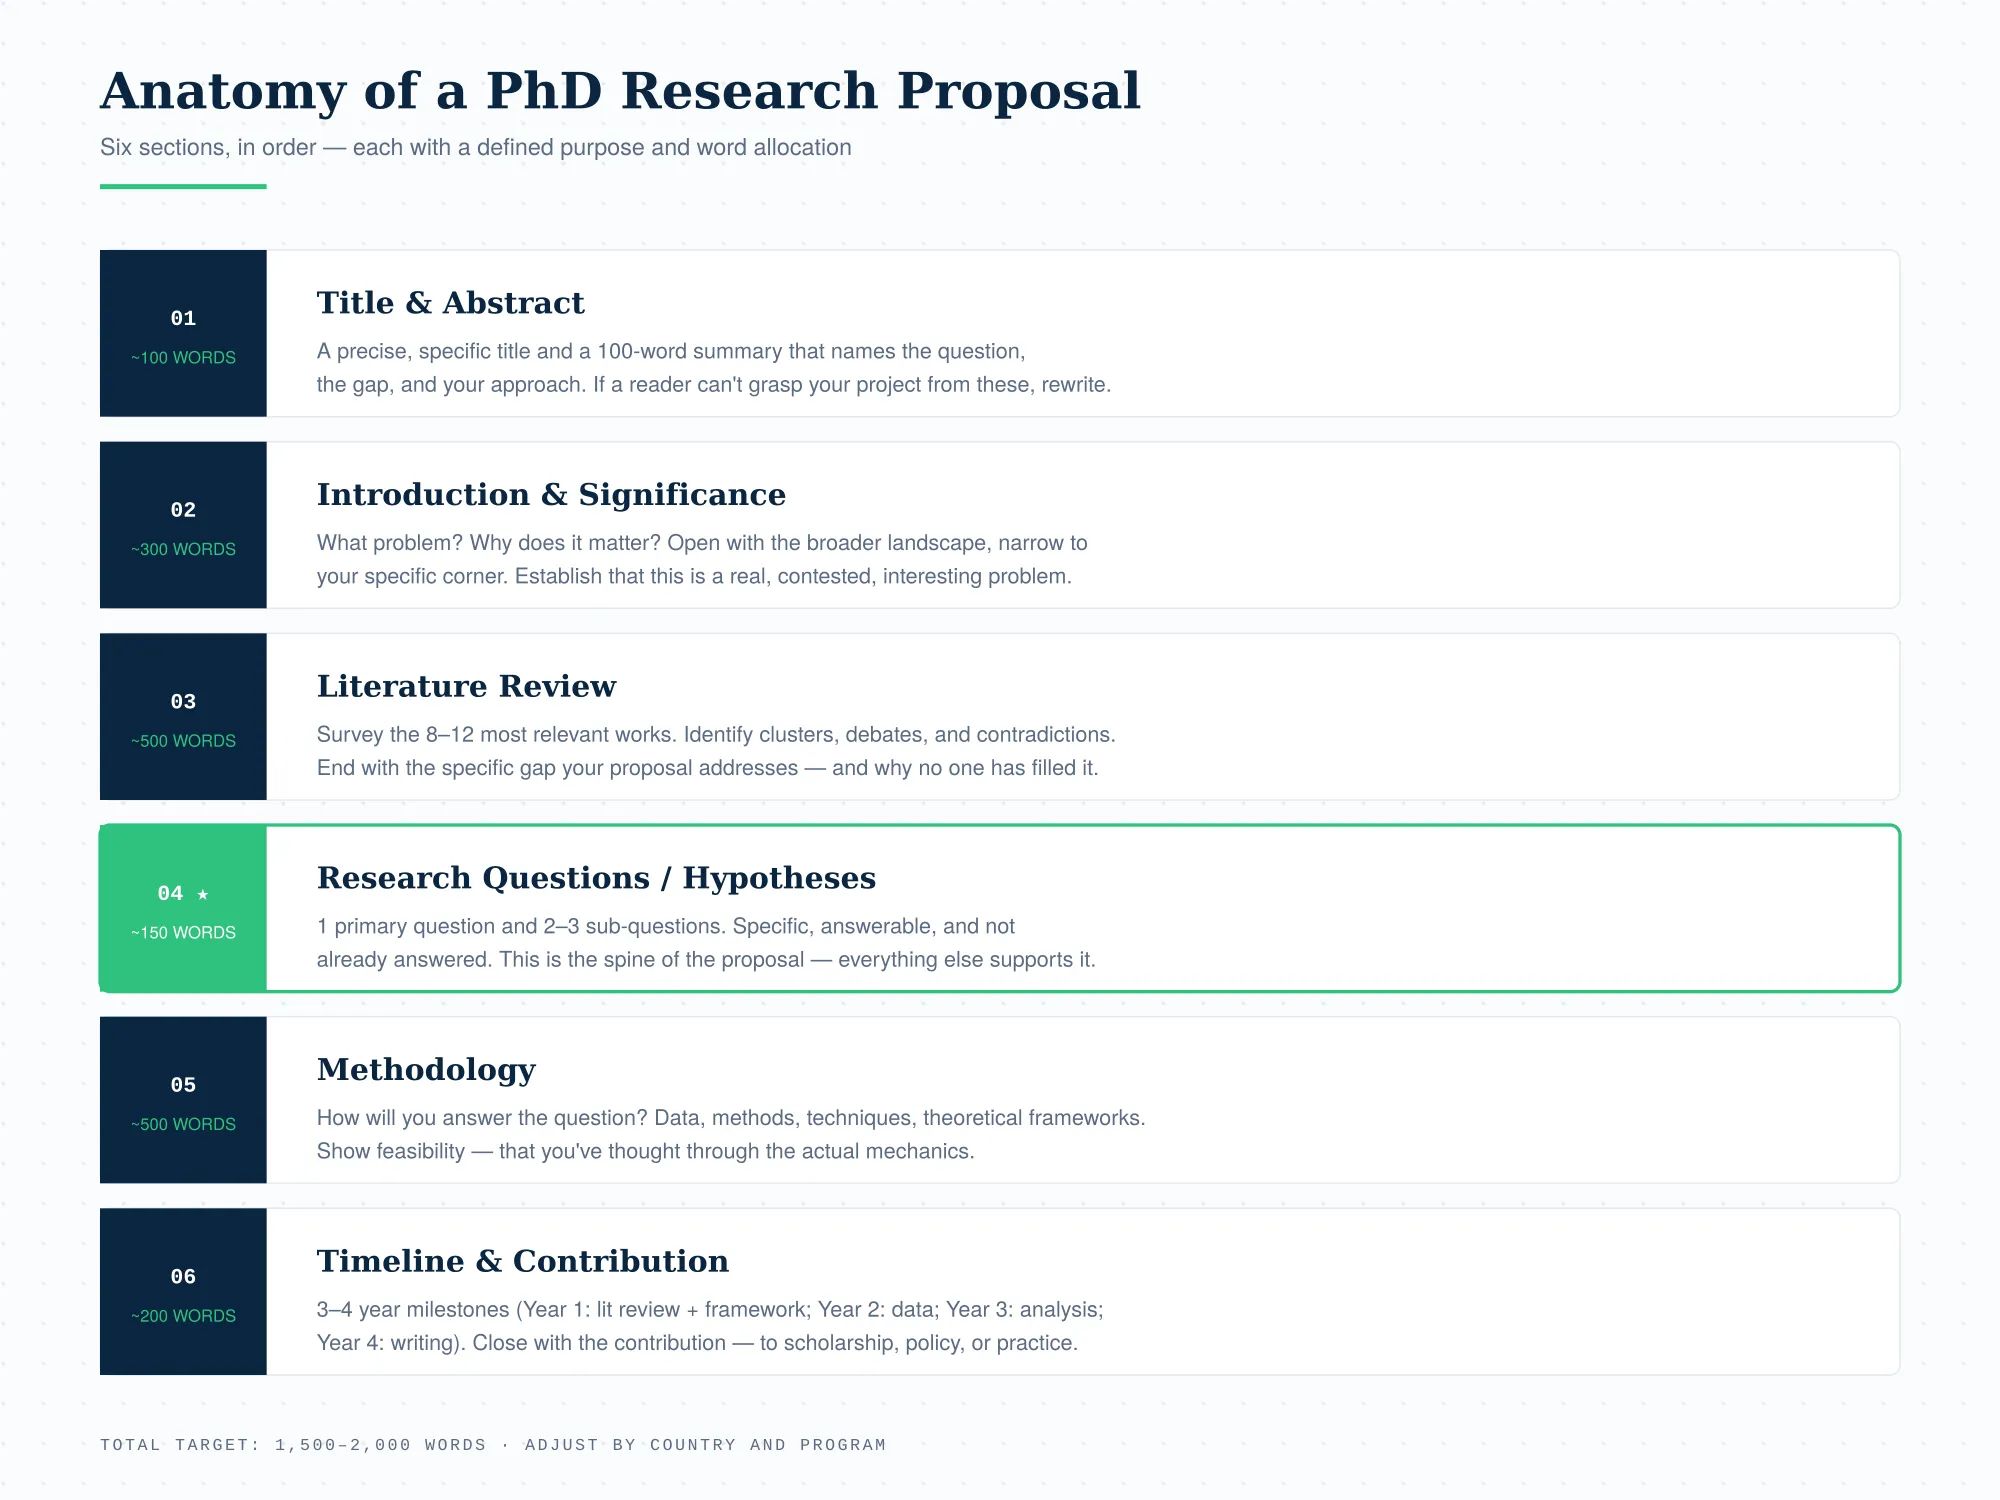This screenshot has height=1500, width=2000.
Task: Select the 'Introduction & Significance' heading
Action: (x=551, y=495)
